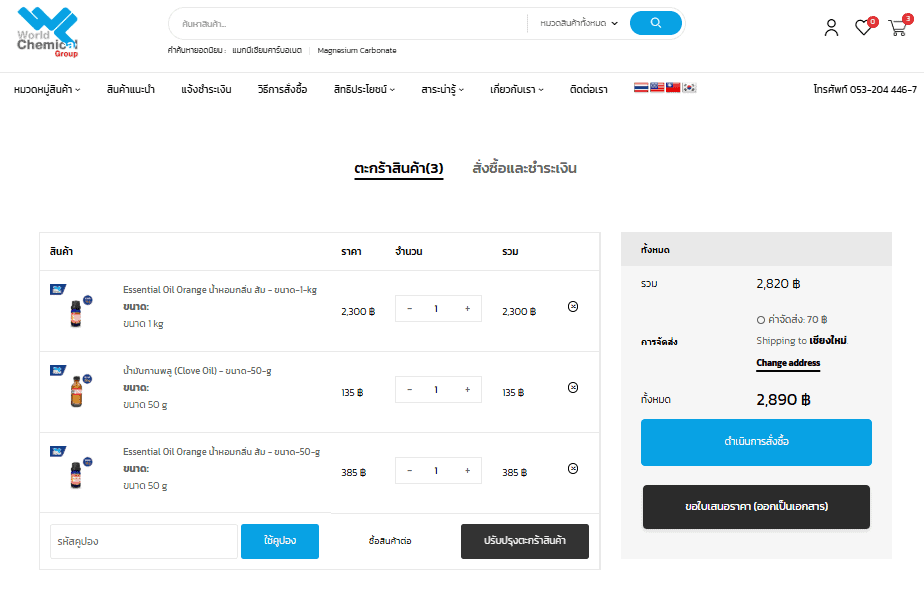Decrease quantity of Clove Oil 50-g

click(410, 390)
